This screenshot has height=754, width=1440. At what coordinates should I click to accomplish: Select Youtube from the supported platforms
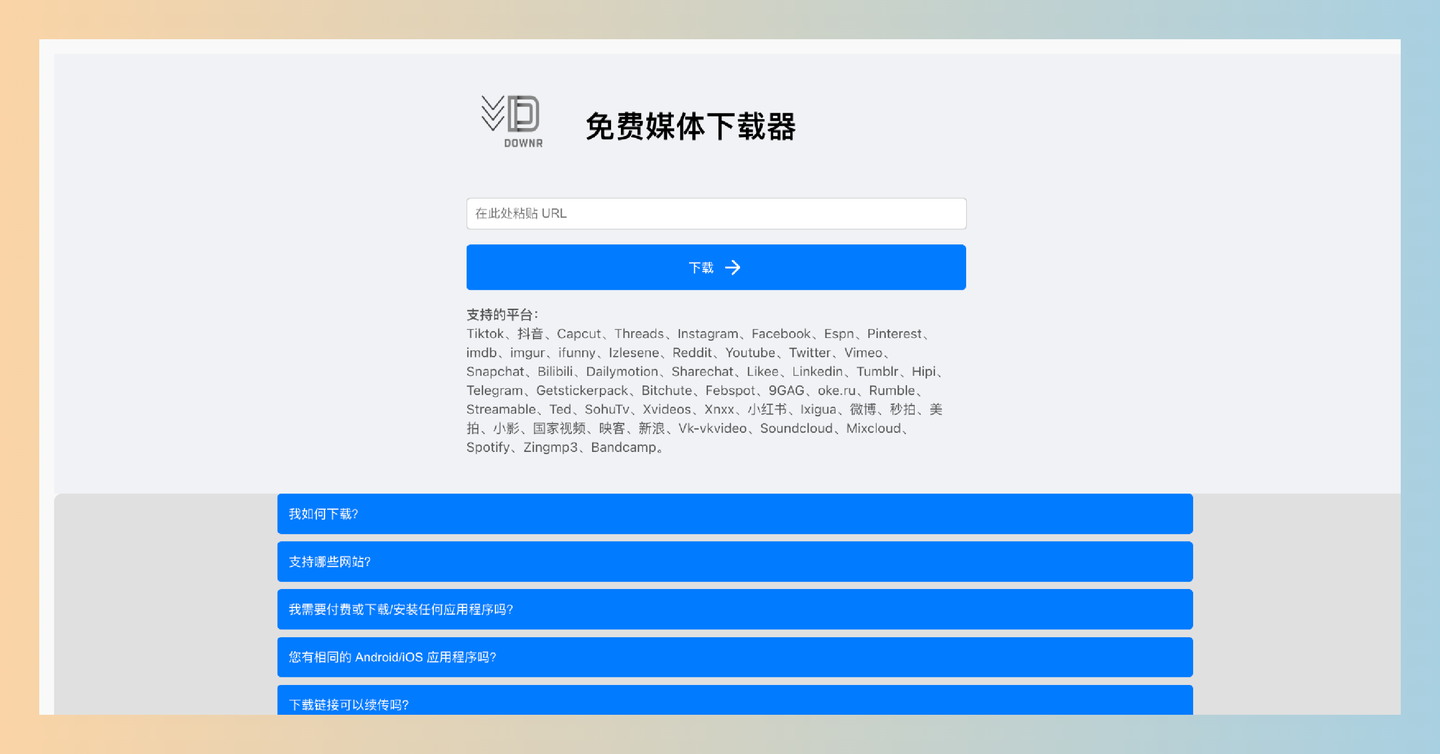pyautogui.click(x=751, y=352)
